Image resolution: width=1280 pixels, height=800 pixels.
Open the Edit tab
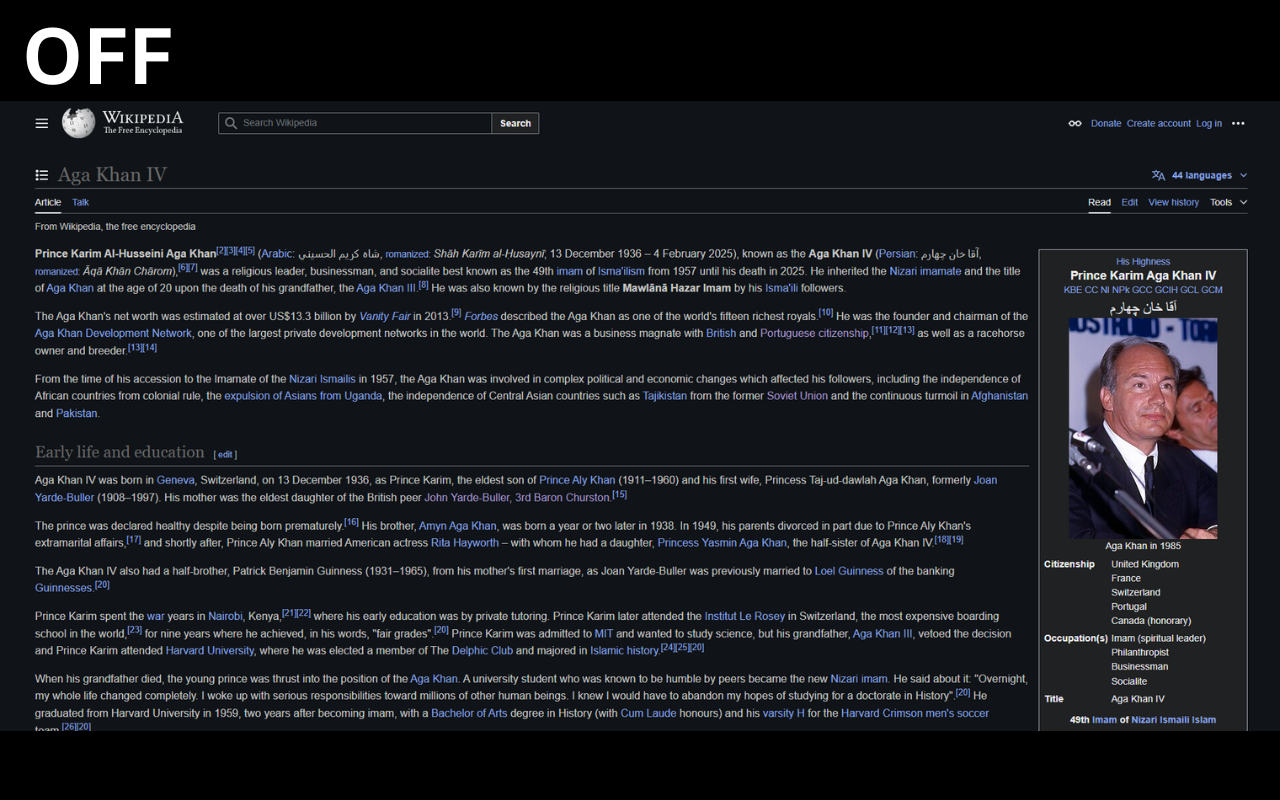(1129, 202)
